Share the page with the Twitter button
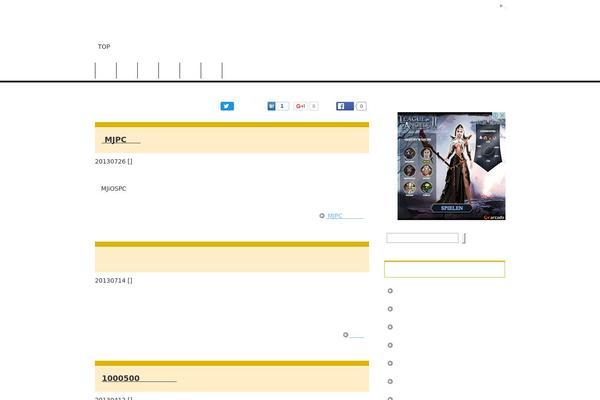This screenshot has width=600, height=400. [227, 106]
